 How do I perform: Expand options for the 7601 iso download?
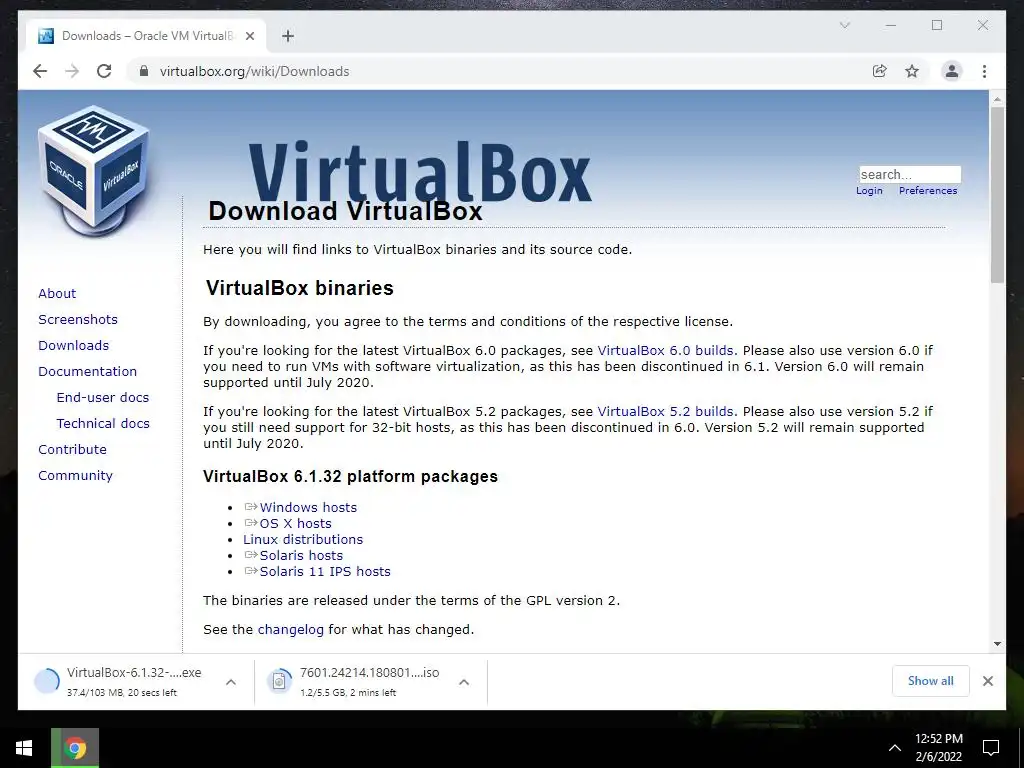point(464,682)
